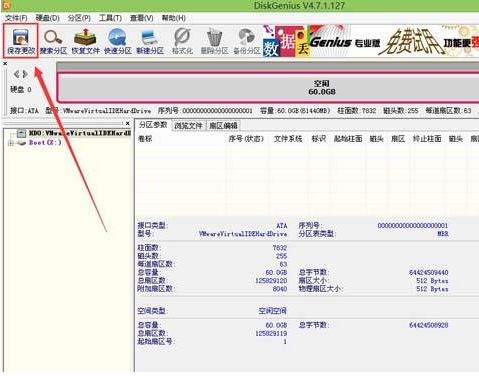Click the 7832 cylinders value
The image size is (479, 376).
pyautogui.click(x=279, y=248)
